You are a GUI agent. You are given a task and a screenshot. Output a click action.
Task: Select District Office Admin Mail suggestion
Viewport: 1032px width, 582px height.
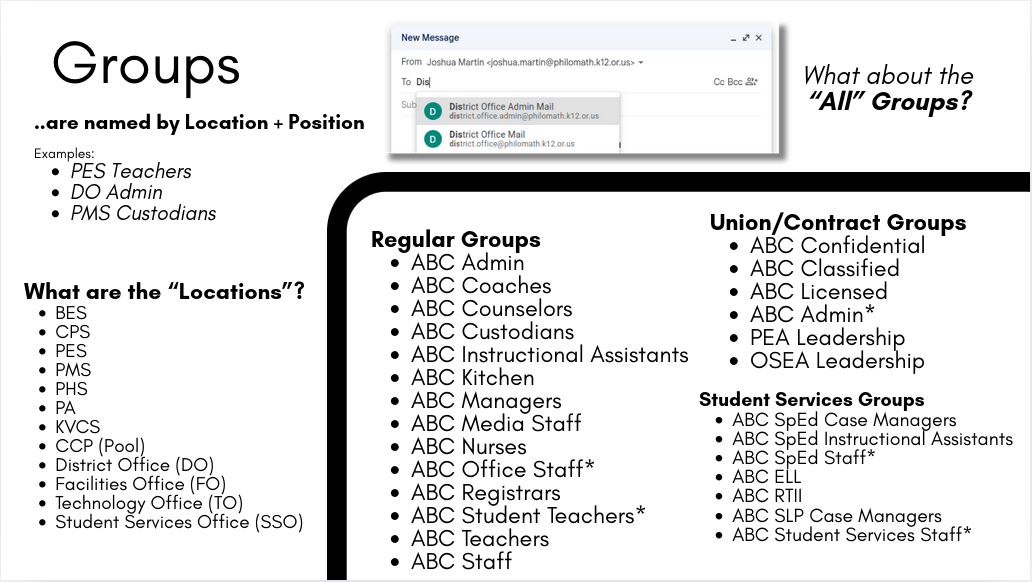(x=518, y=111)
